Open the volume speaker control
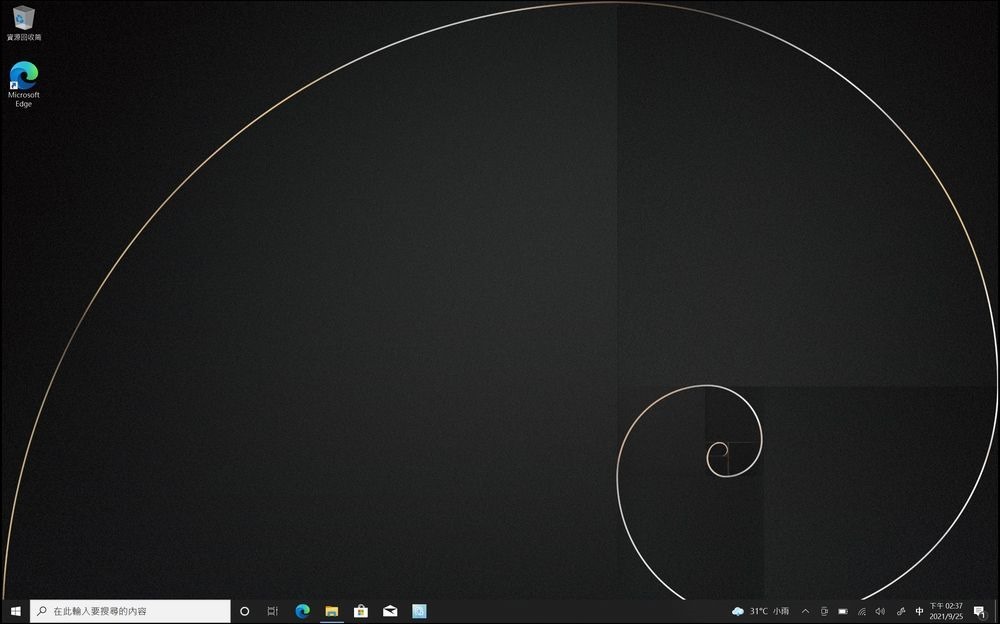This screenshot has width=1000, height=624. point(880,611)
